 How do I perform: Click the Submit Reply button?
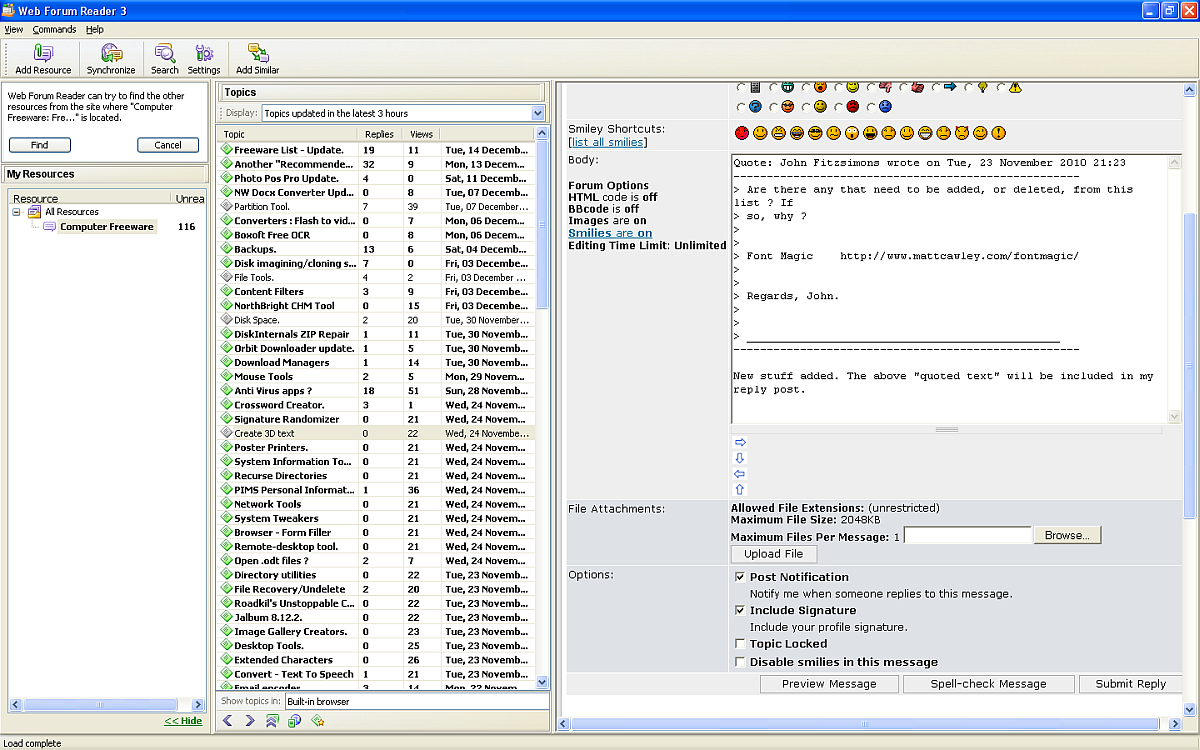coord(1130,684)
